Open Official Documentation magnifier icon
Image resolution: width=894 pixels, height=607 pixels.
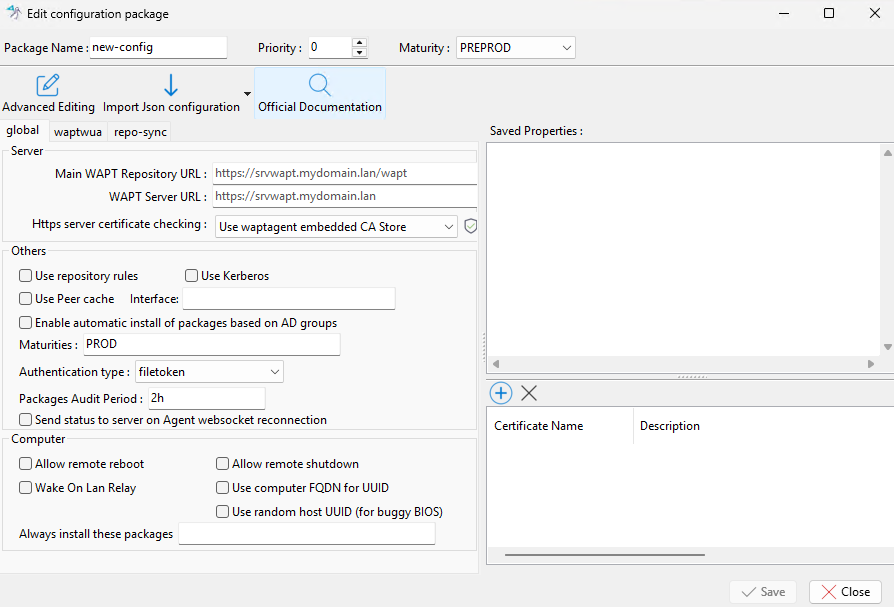pyautogui.click(x=319, y=85)
